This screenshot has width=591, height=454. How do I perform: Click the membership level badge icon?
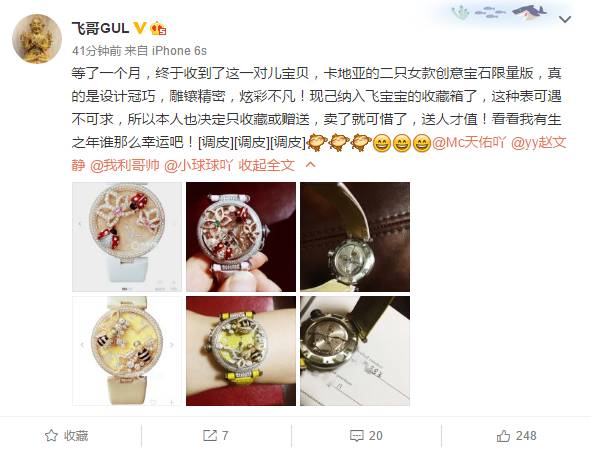click(158, 28)
